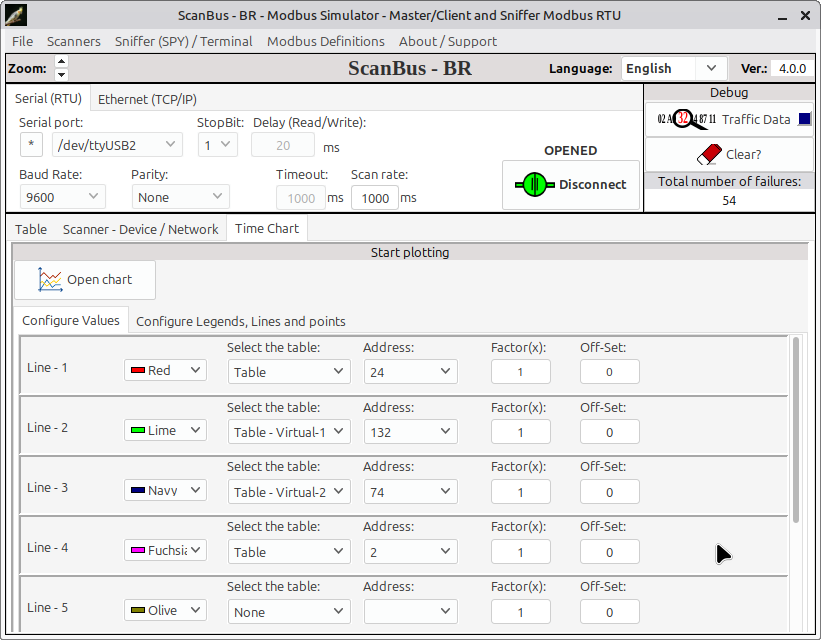Open the Scanner - Device / Network tab

click(140, 229)
